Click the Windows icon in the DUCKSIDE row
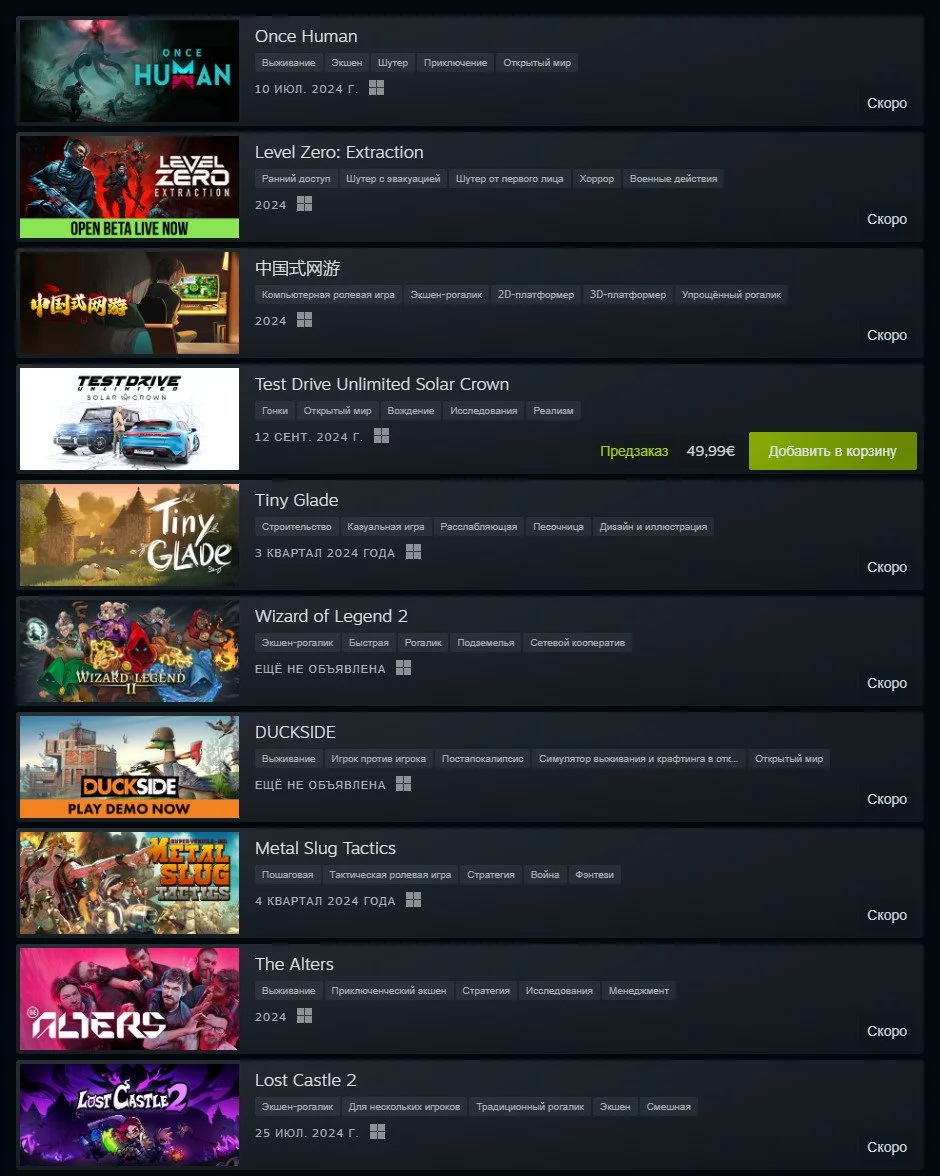 click(x=404, y=784)
